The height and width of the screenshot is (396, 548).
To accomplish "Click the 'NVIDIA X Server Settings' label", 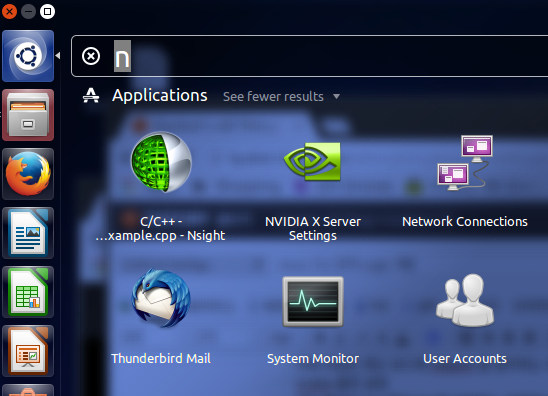I will click(x=313, y=229).
